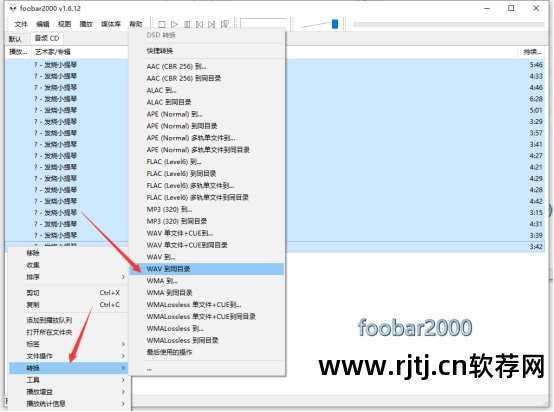
Task: Select the playlist track lasting 3:29
Action: 275,122
